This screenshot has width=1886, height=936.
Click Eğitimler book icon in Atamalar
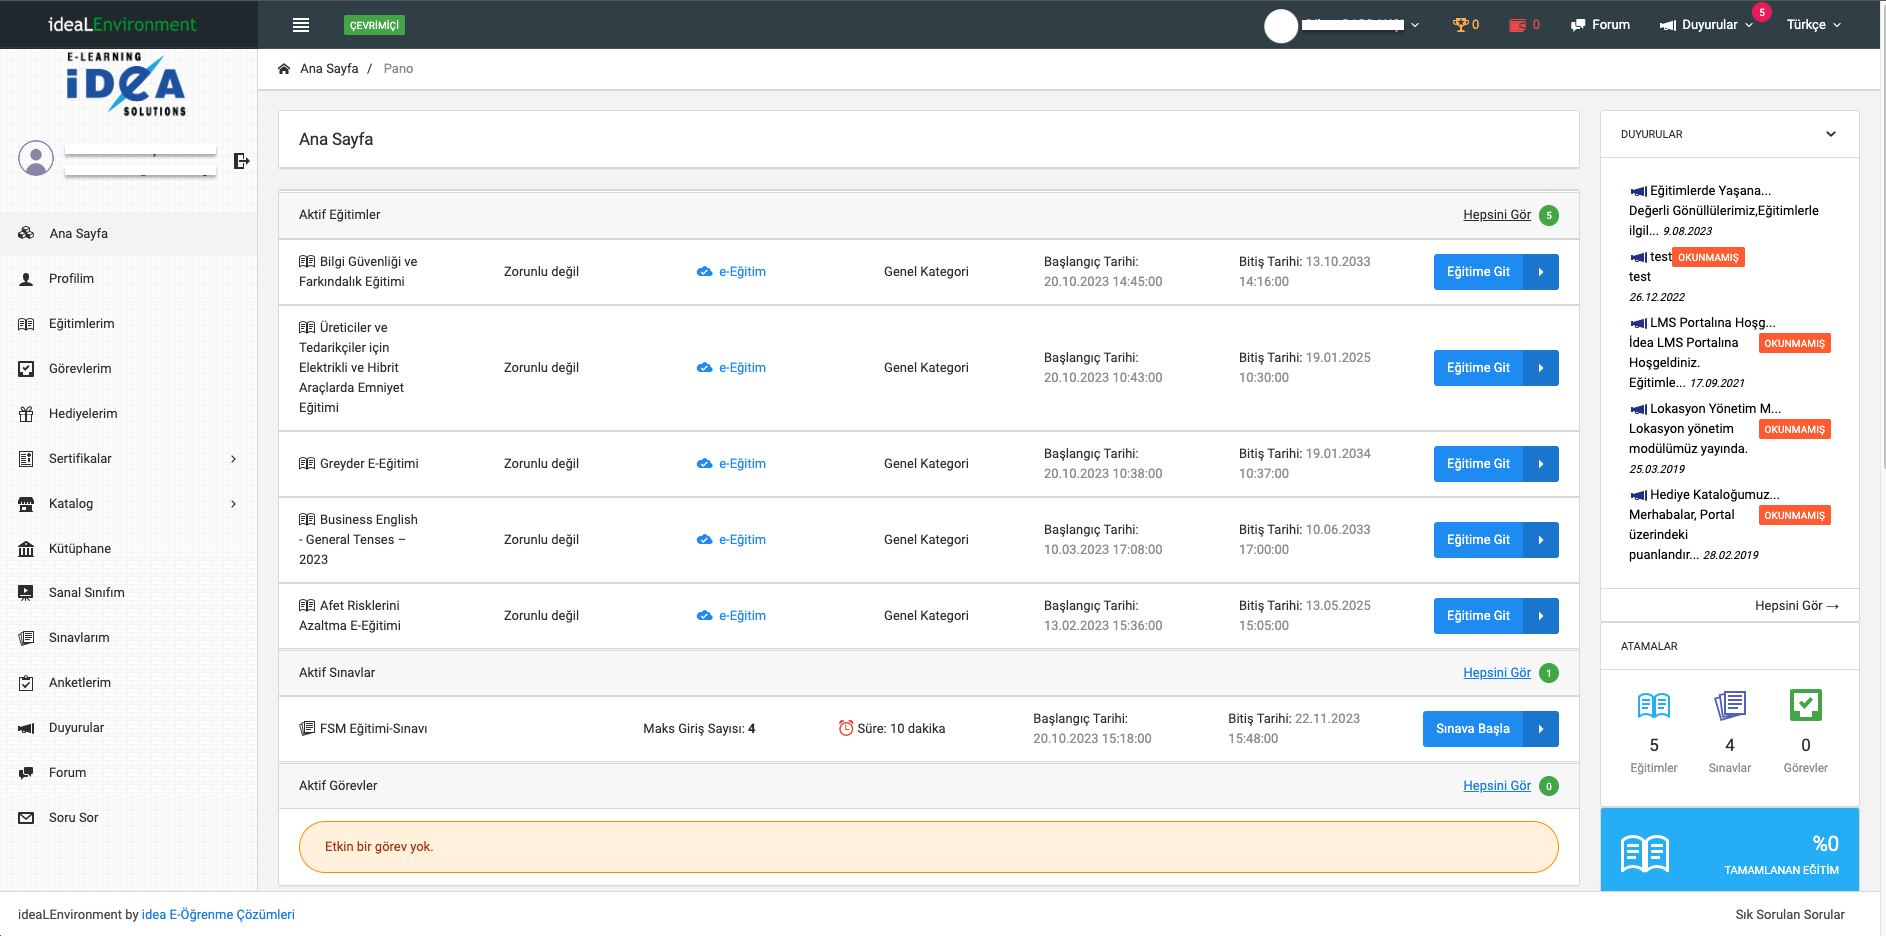tap(1654, 706)
